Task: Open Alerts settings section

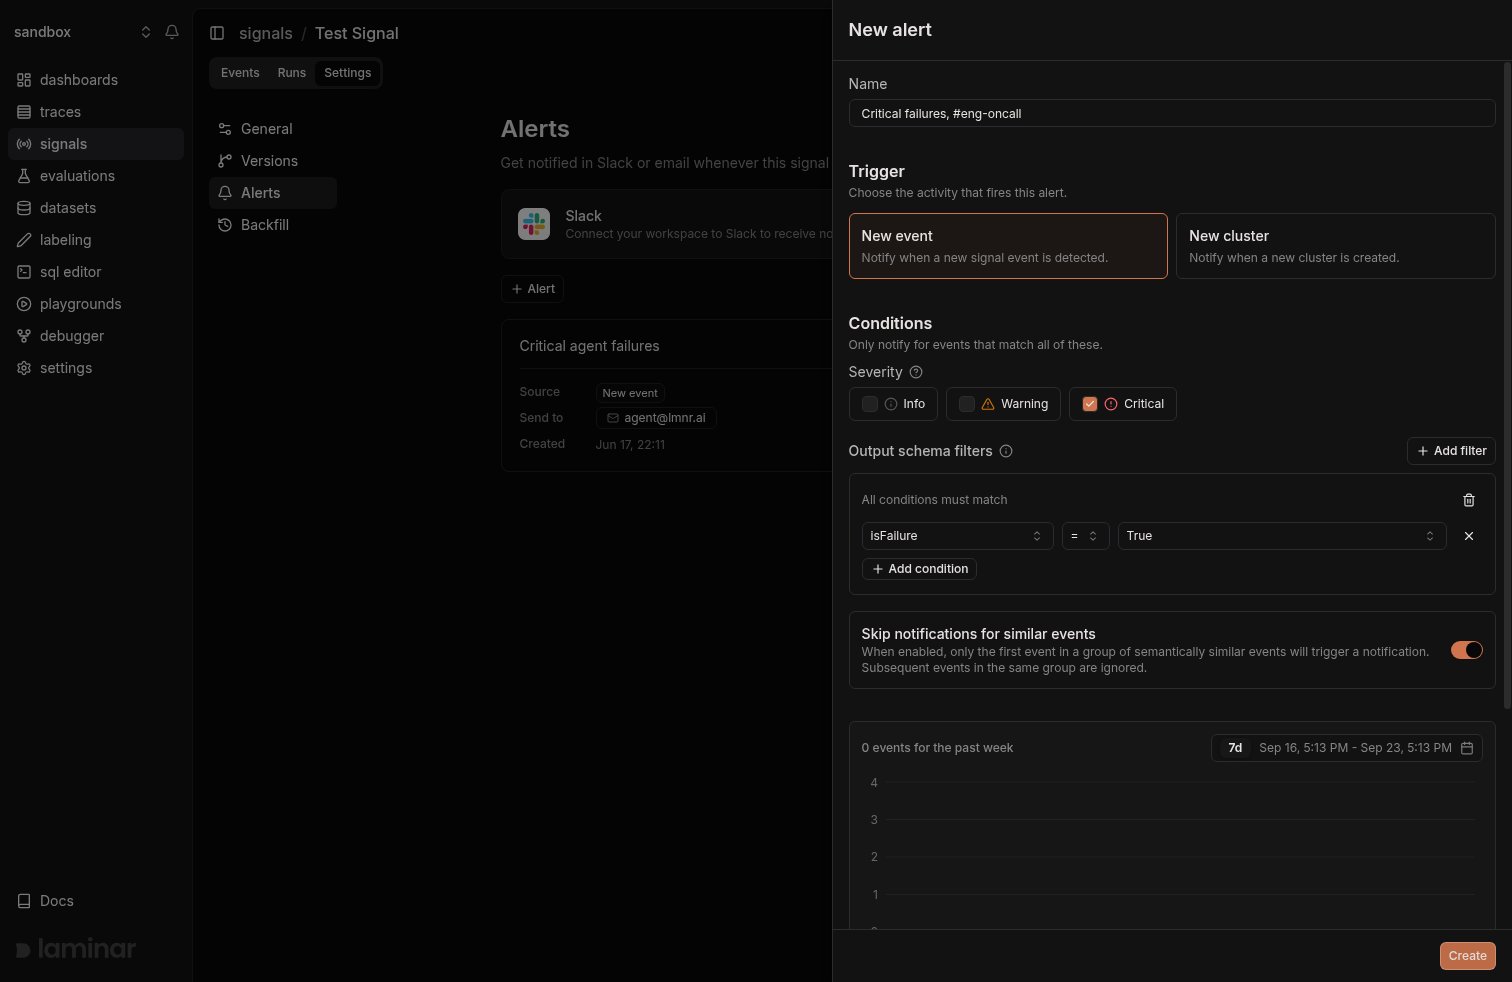Action: pyautogui.click(x=273, y=193)
